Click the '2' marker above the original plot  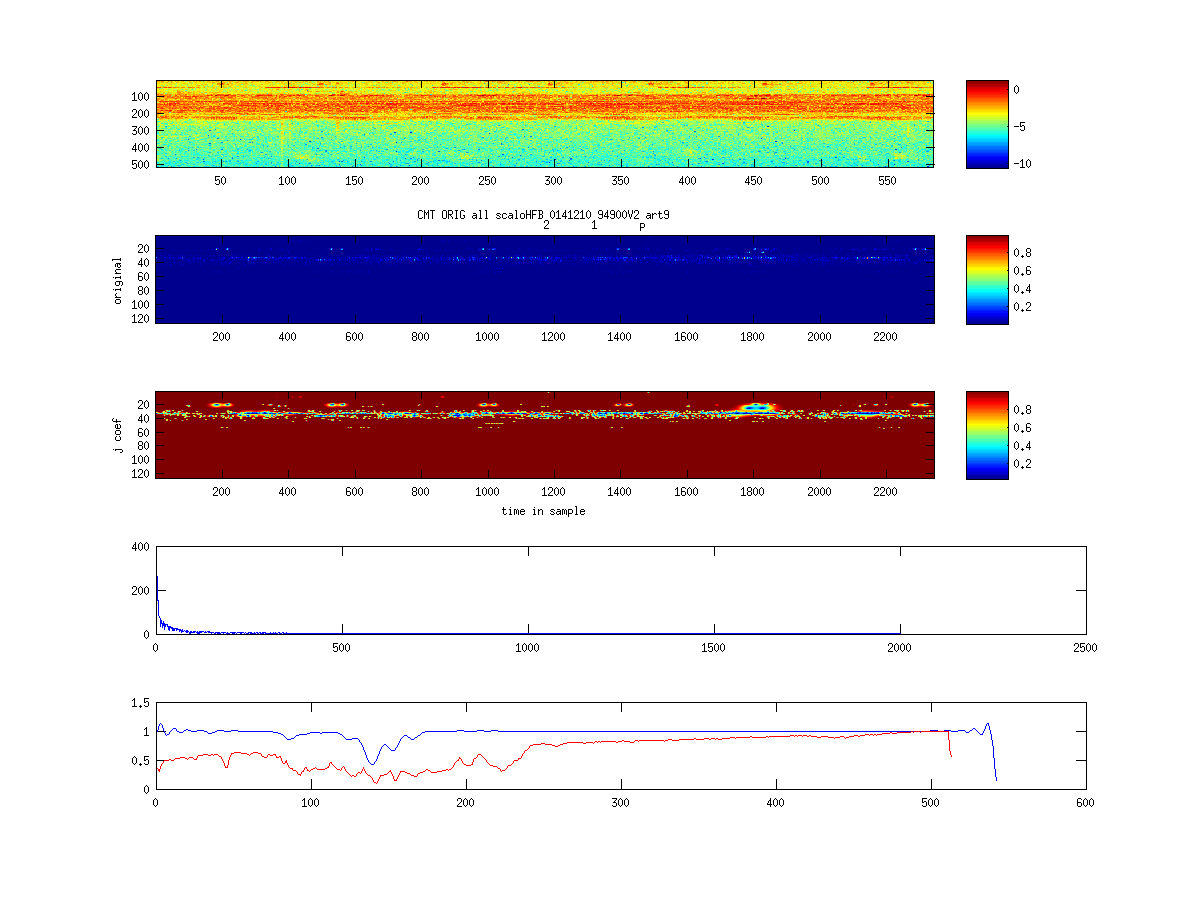pos(546,225)
